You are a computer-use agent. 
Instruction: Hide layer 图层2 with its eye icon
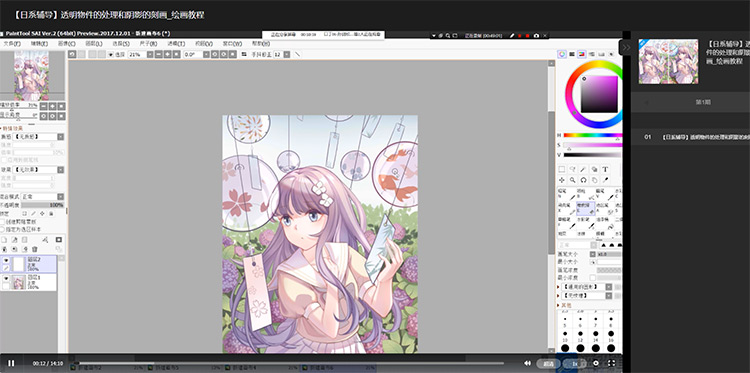[6, 261]
